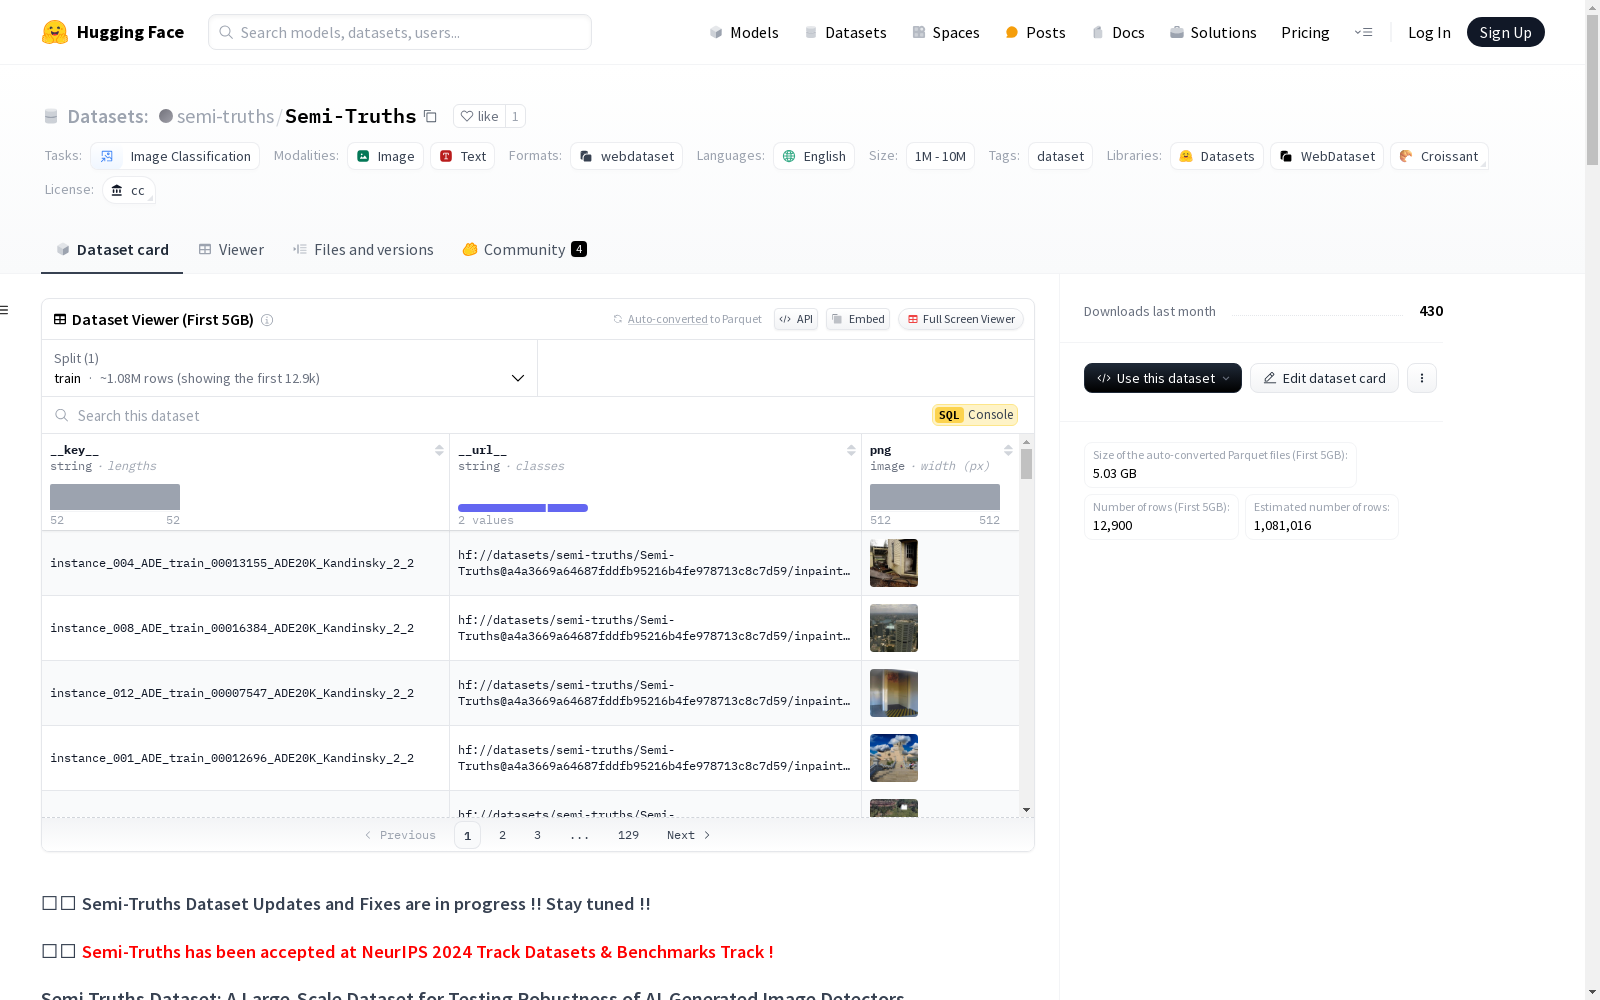
Task: Click the left sidebar hamburger icon
Action: pos(4,310)
